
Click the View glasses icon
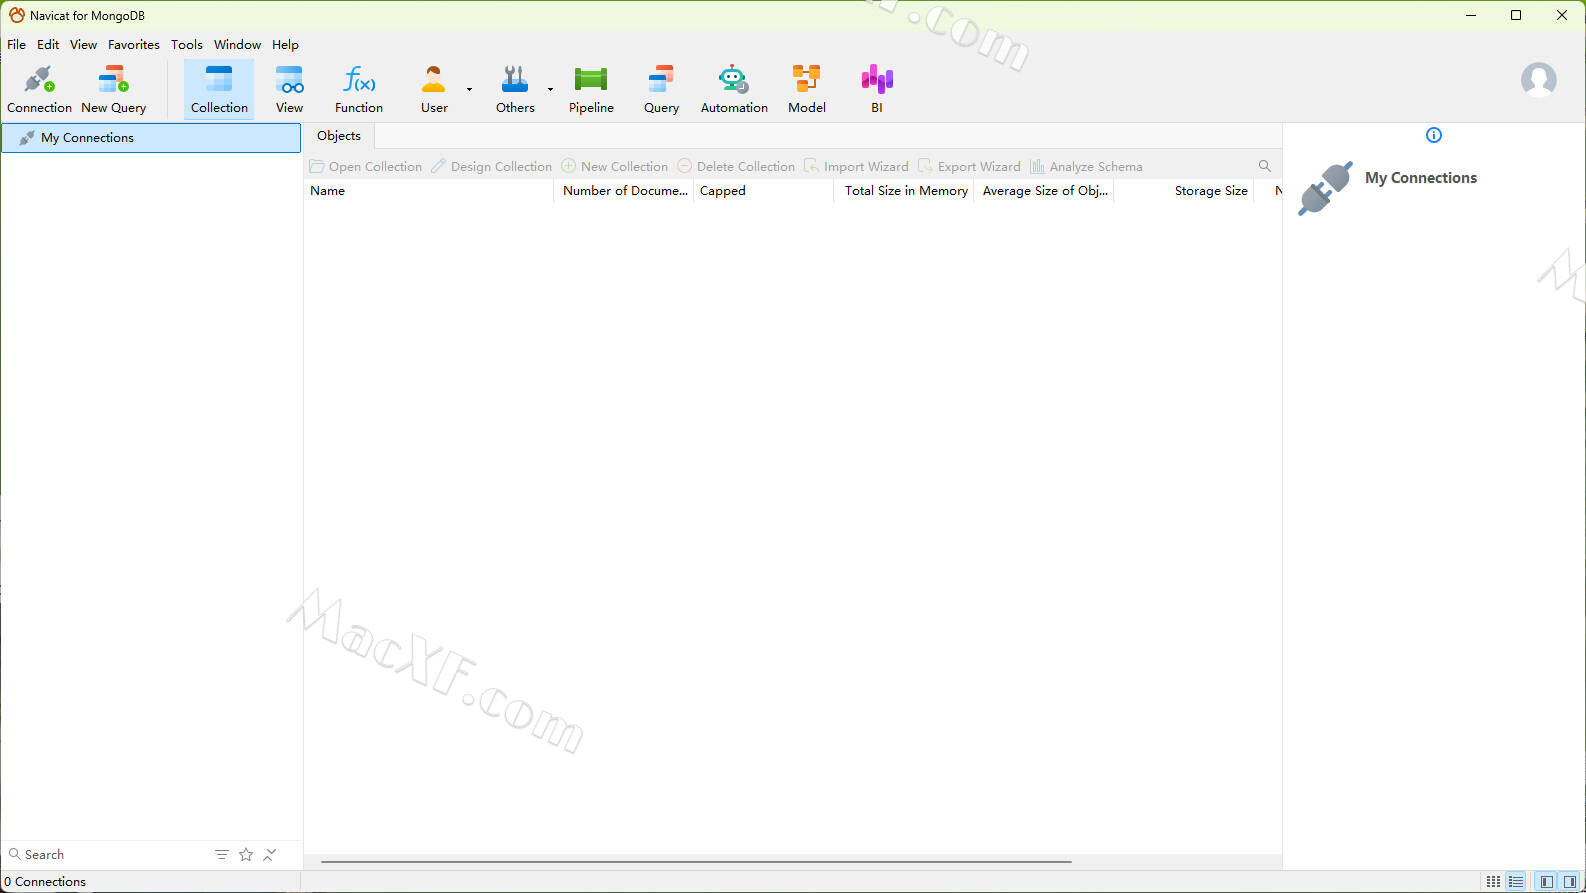tap(289, 80)
